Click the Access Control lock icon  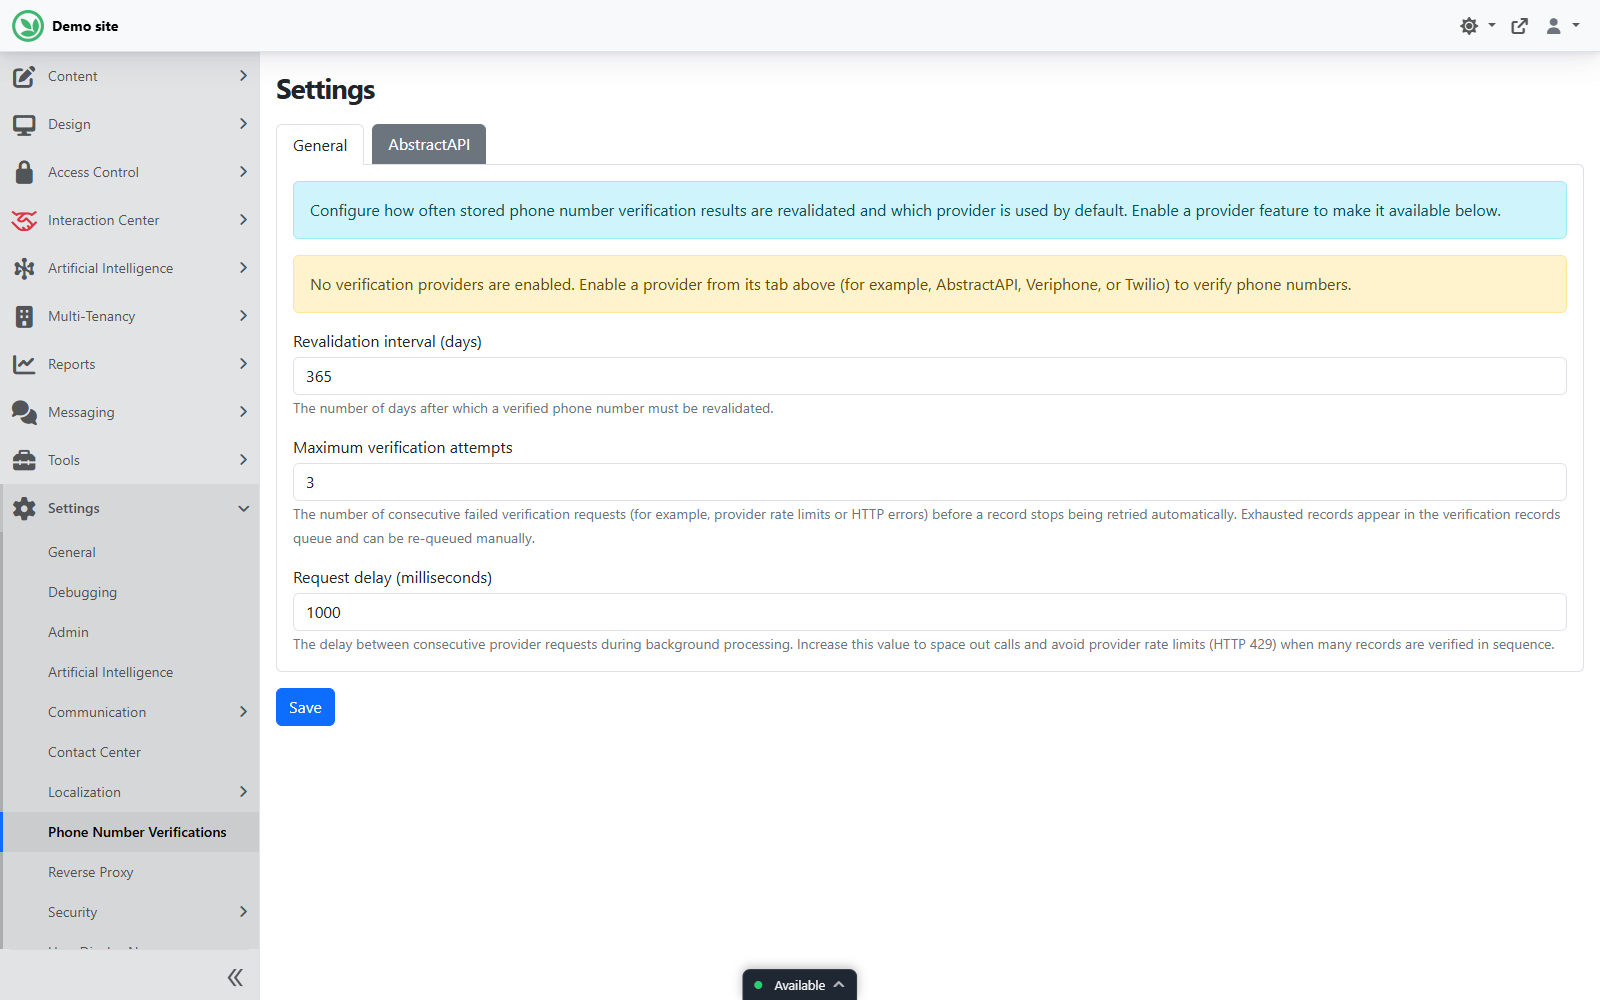(x=24, y=172)
